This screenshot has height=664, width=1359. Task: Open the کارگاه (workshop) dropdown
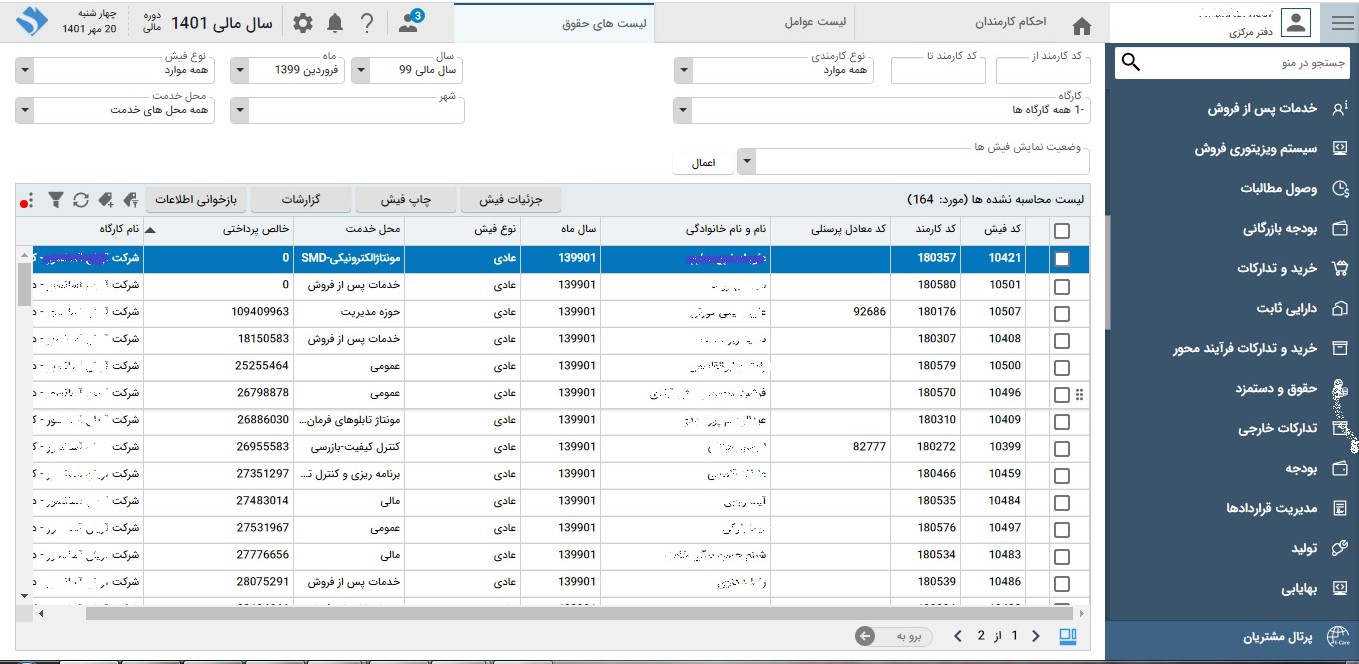(681, 110)
